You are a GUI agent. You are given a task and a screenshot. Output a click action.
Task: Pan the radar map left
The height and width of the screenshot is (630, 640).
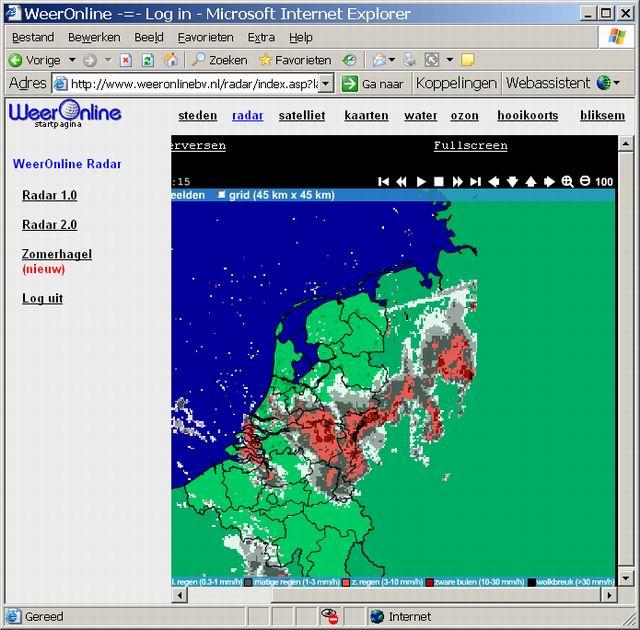(494, 182)
